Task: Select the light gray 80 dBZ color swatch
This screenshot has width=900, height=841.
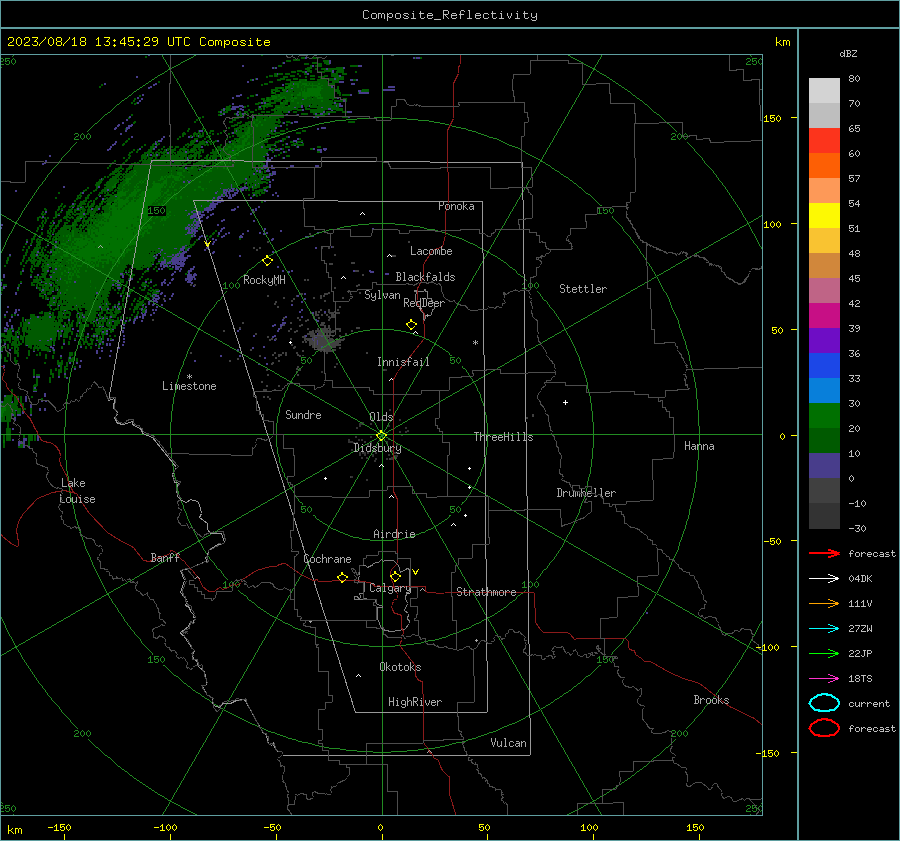Action: pos(824,90)
